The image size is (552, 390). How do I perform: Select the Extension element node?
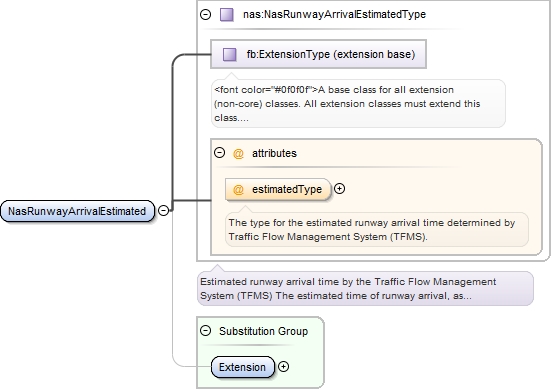tap(243, 367)
